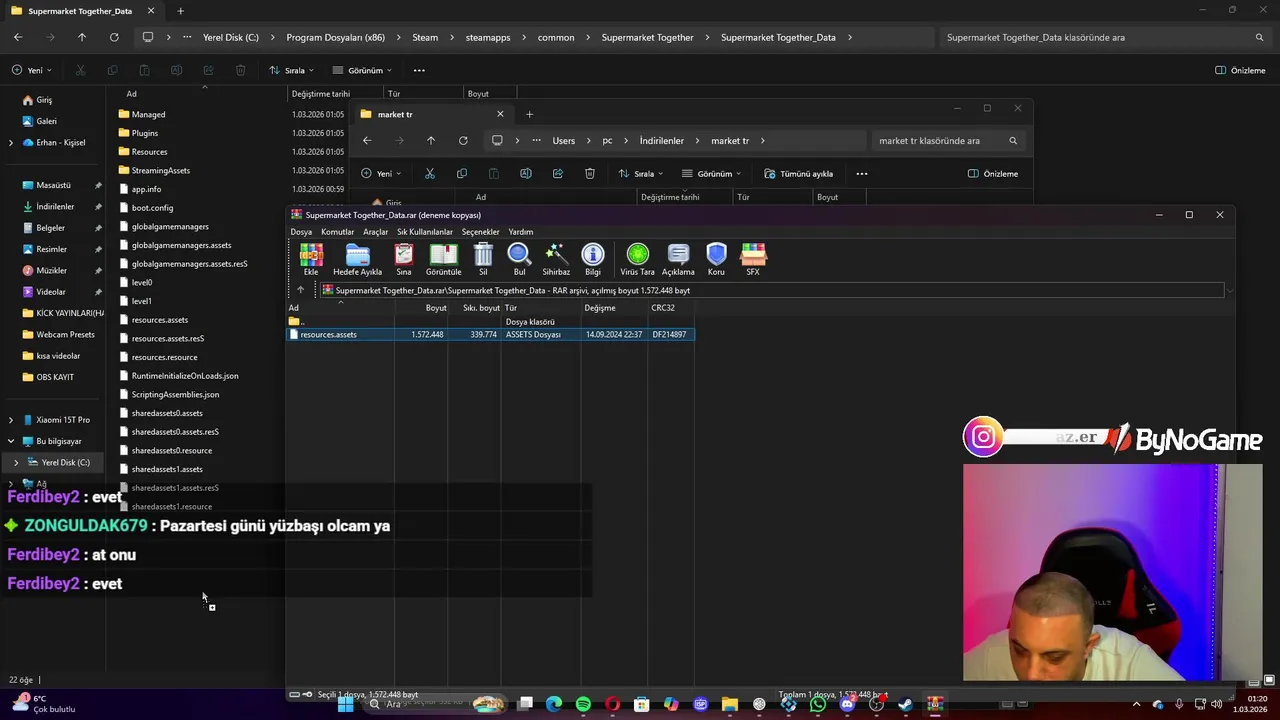This screenshot has height=720, width=1280.
Task: Click the Açıklama comment icon
Action: coord(678,259)
